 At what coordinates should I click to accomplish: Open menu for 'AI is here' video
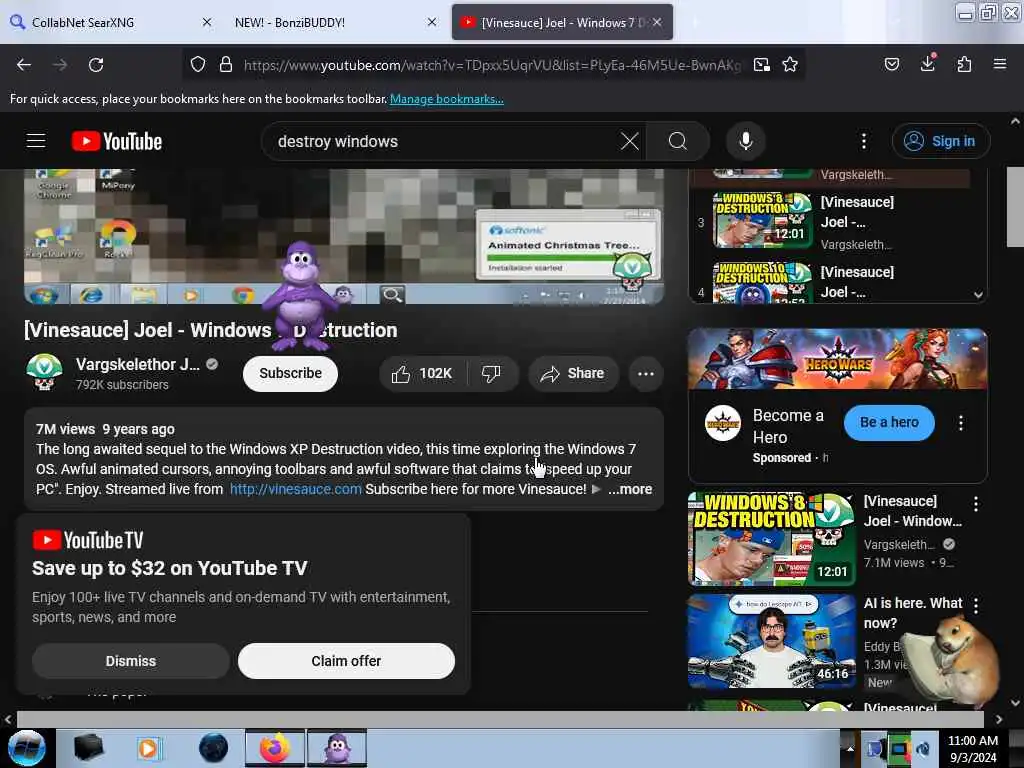coord(976,605)
